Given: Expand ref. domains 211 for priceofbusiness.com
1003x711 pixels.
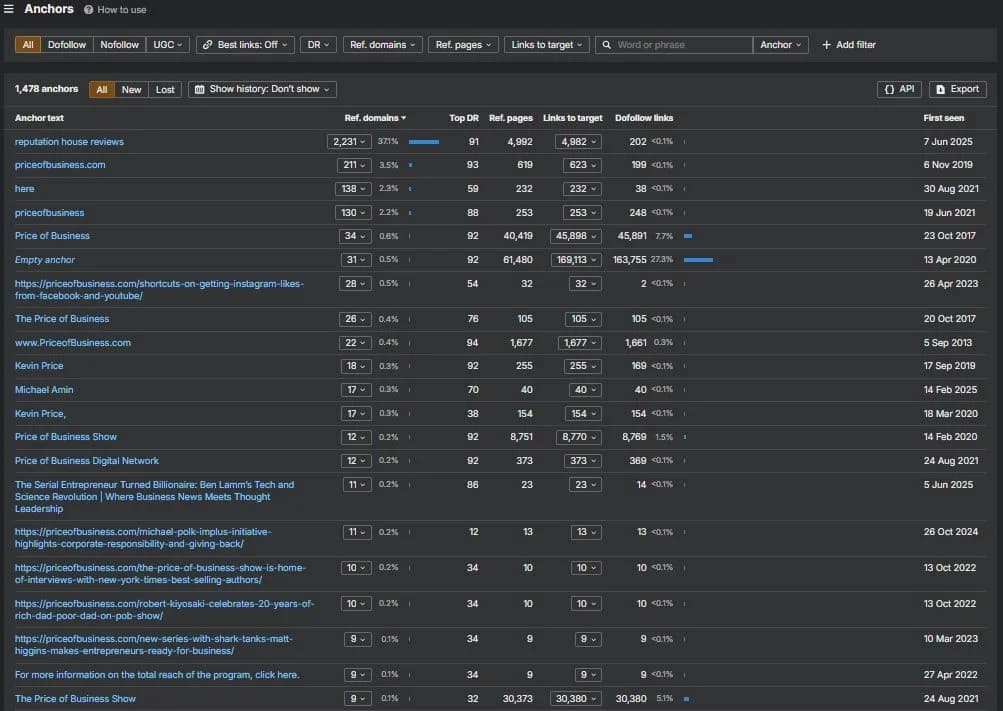Looking at the screenshot, I should [x=354, y=165].
